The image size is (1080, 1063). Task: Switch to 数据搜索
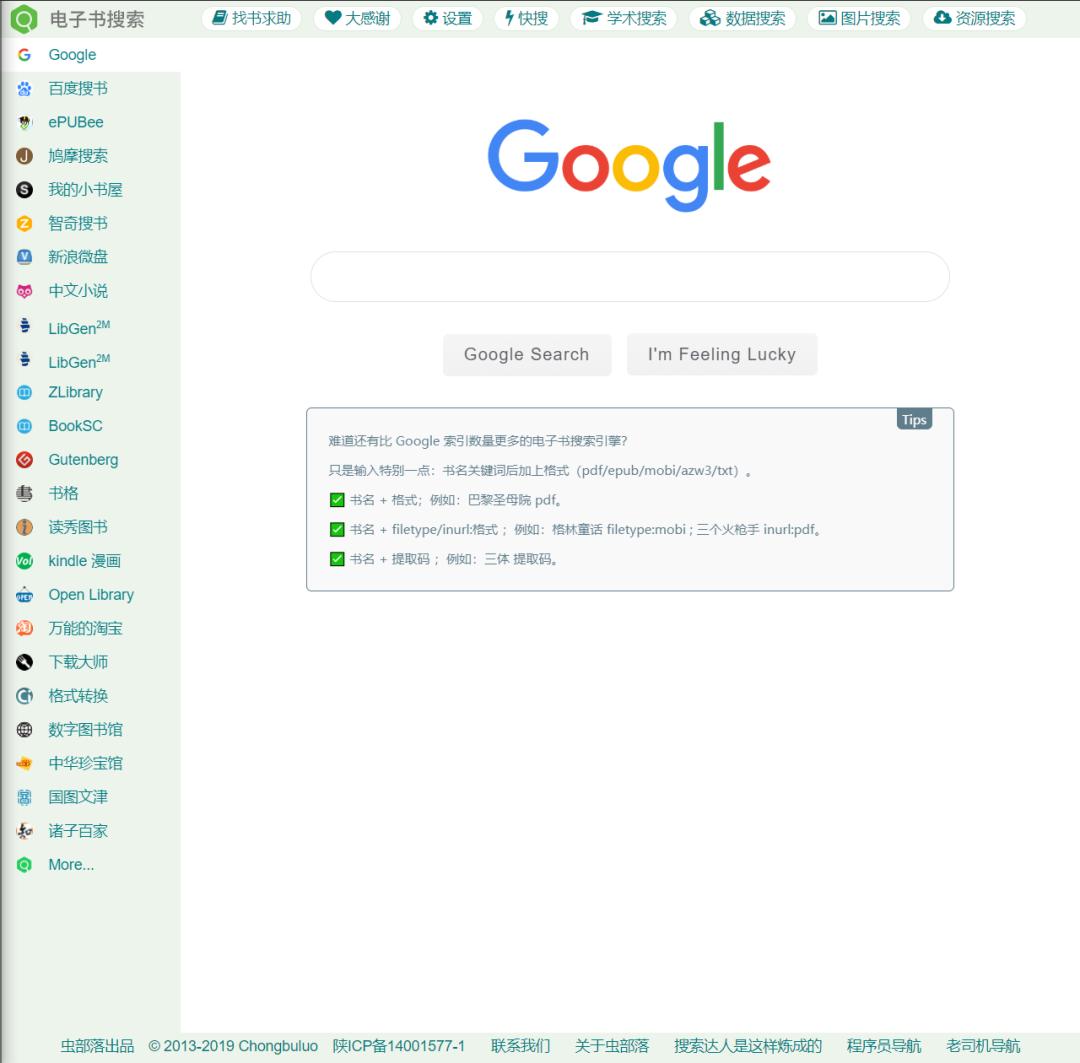coord(742,18)
